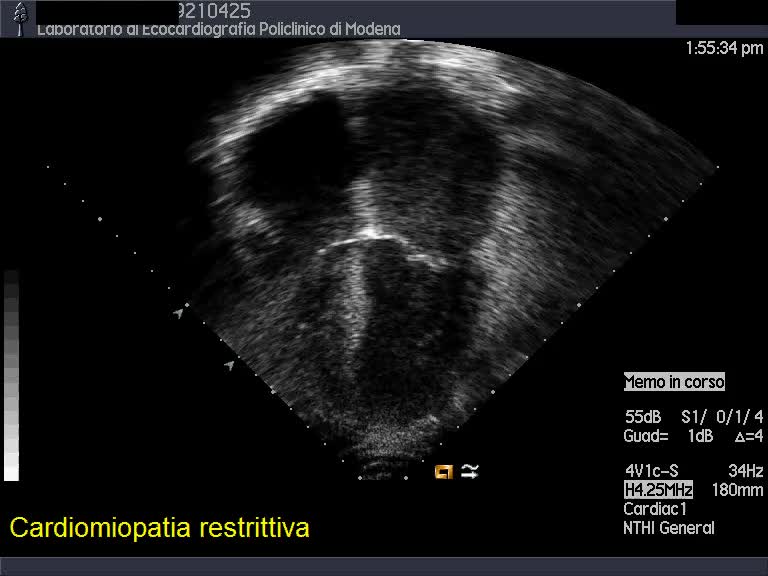Click the 'S1/ 0/1/ 4' parameter text

pos(722,417)
